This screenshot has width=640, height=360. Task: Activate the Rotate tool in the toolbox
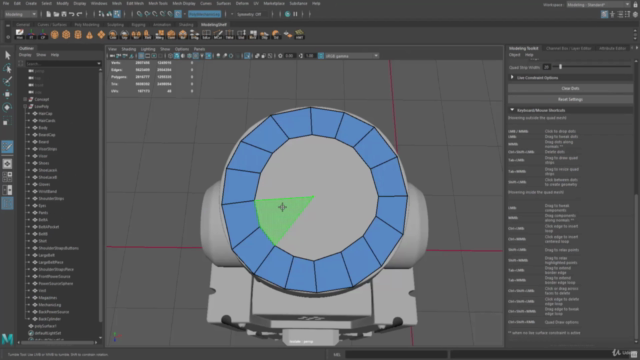[7, 107]
